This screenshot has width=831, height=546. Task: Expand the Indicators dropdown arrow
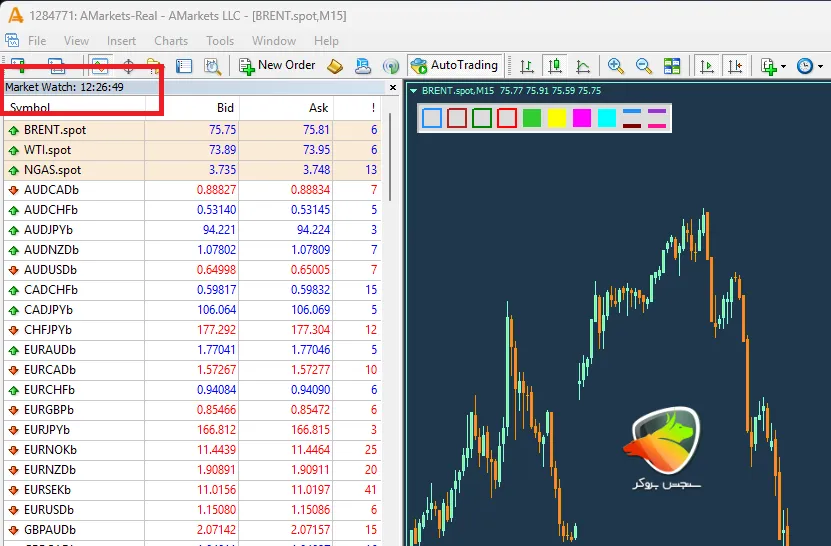tap(783, 66)
